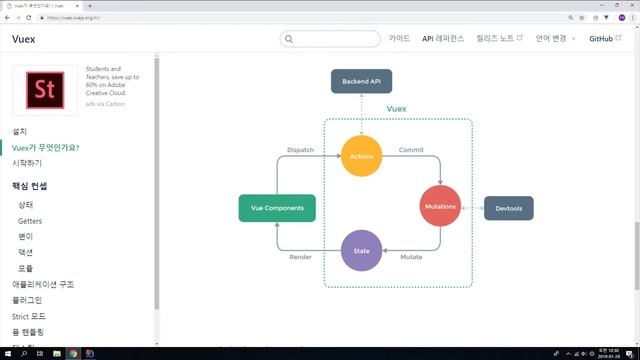Click the Dispatch label in diagram

coord(300,150)
